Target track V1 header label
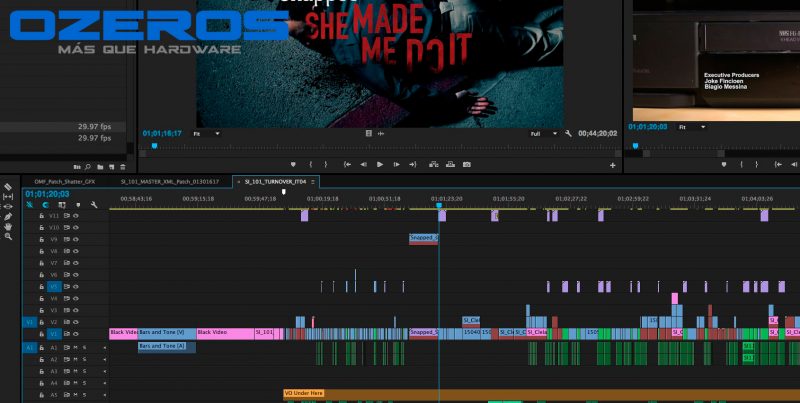Screen dimensions: 800x403 54,334
